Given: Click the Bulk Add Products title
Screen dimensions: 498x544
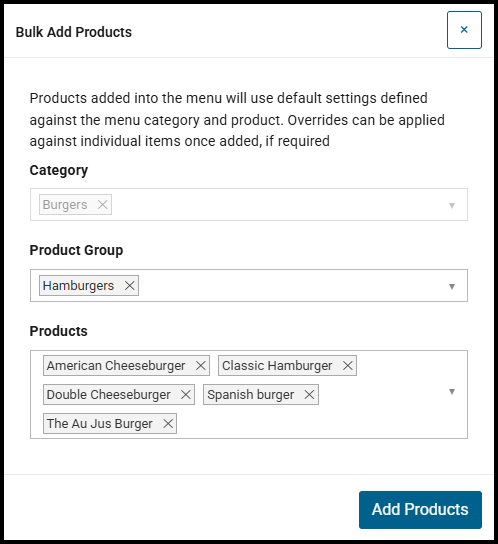Looking at the screenshot, I should 74,32.
